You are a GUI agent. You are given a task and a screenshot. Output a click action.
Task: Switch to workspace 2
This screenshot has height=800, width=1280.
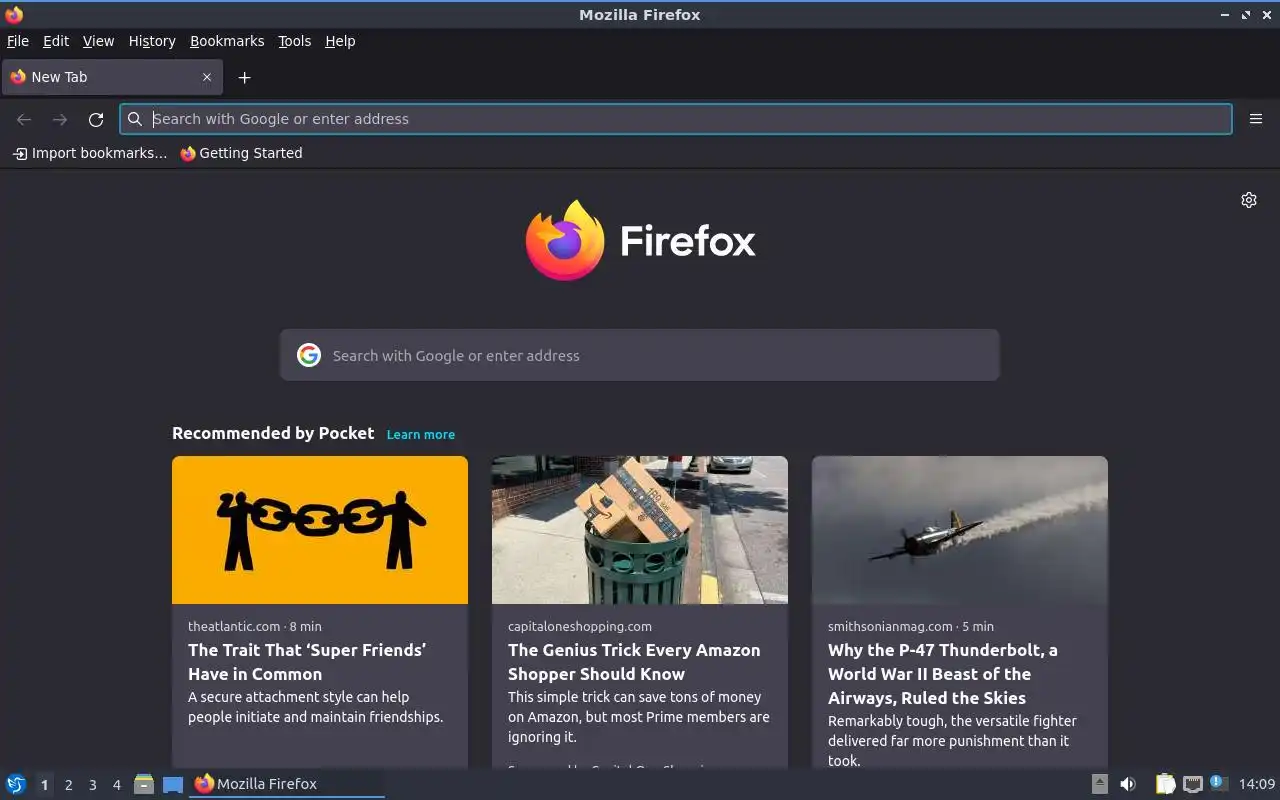click(x=68, y=785)
